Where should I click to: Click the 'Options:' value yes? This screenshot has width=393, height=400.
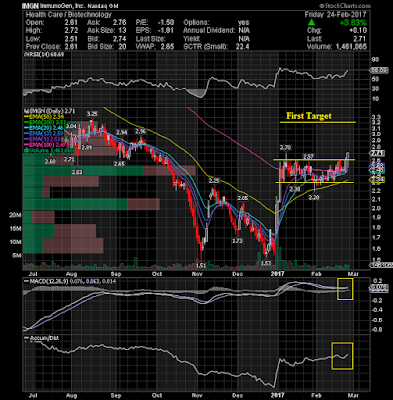[x=244, y=23]
